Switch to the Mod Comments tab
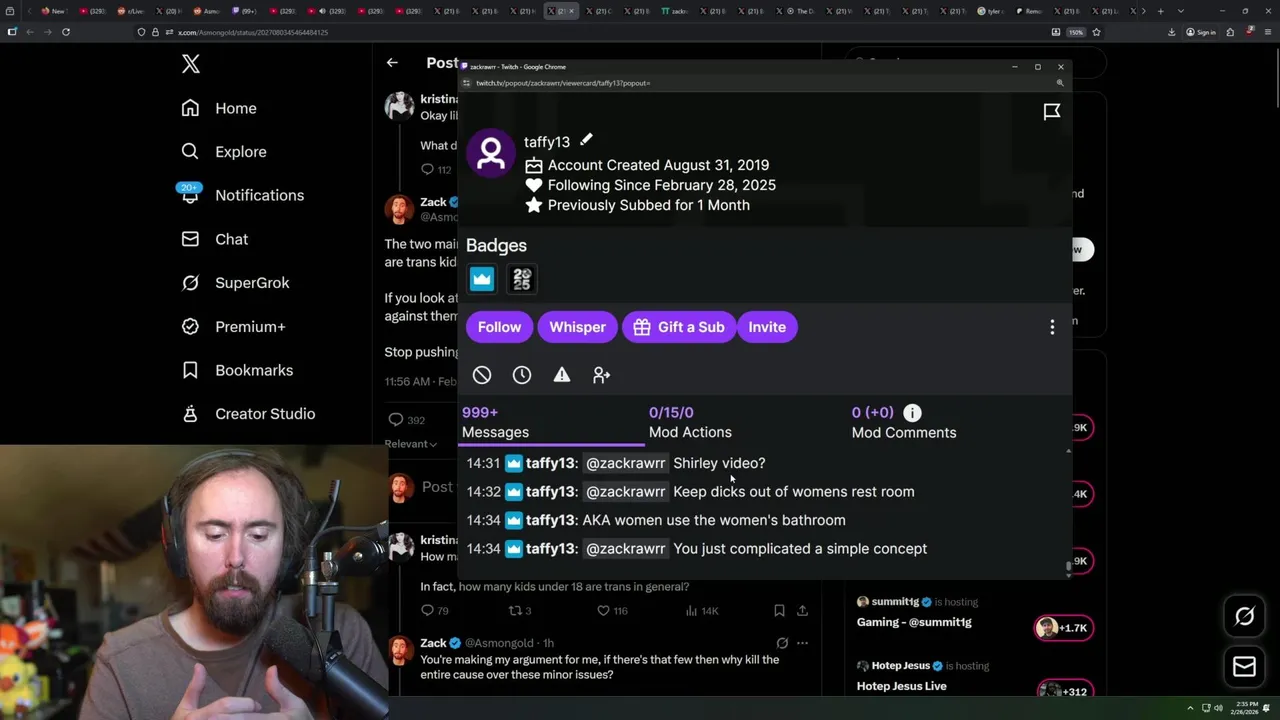Image resolution: width=1280 pixels, height=720 pixels. (903, 422)
